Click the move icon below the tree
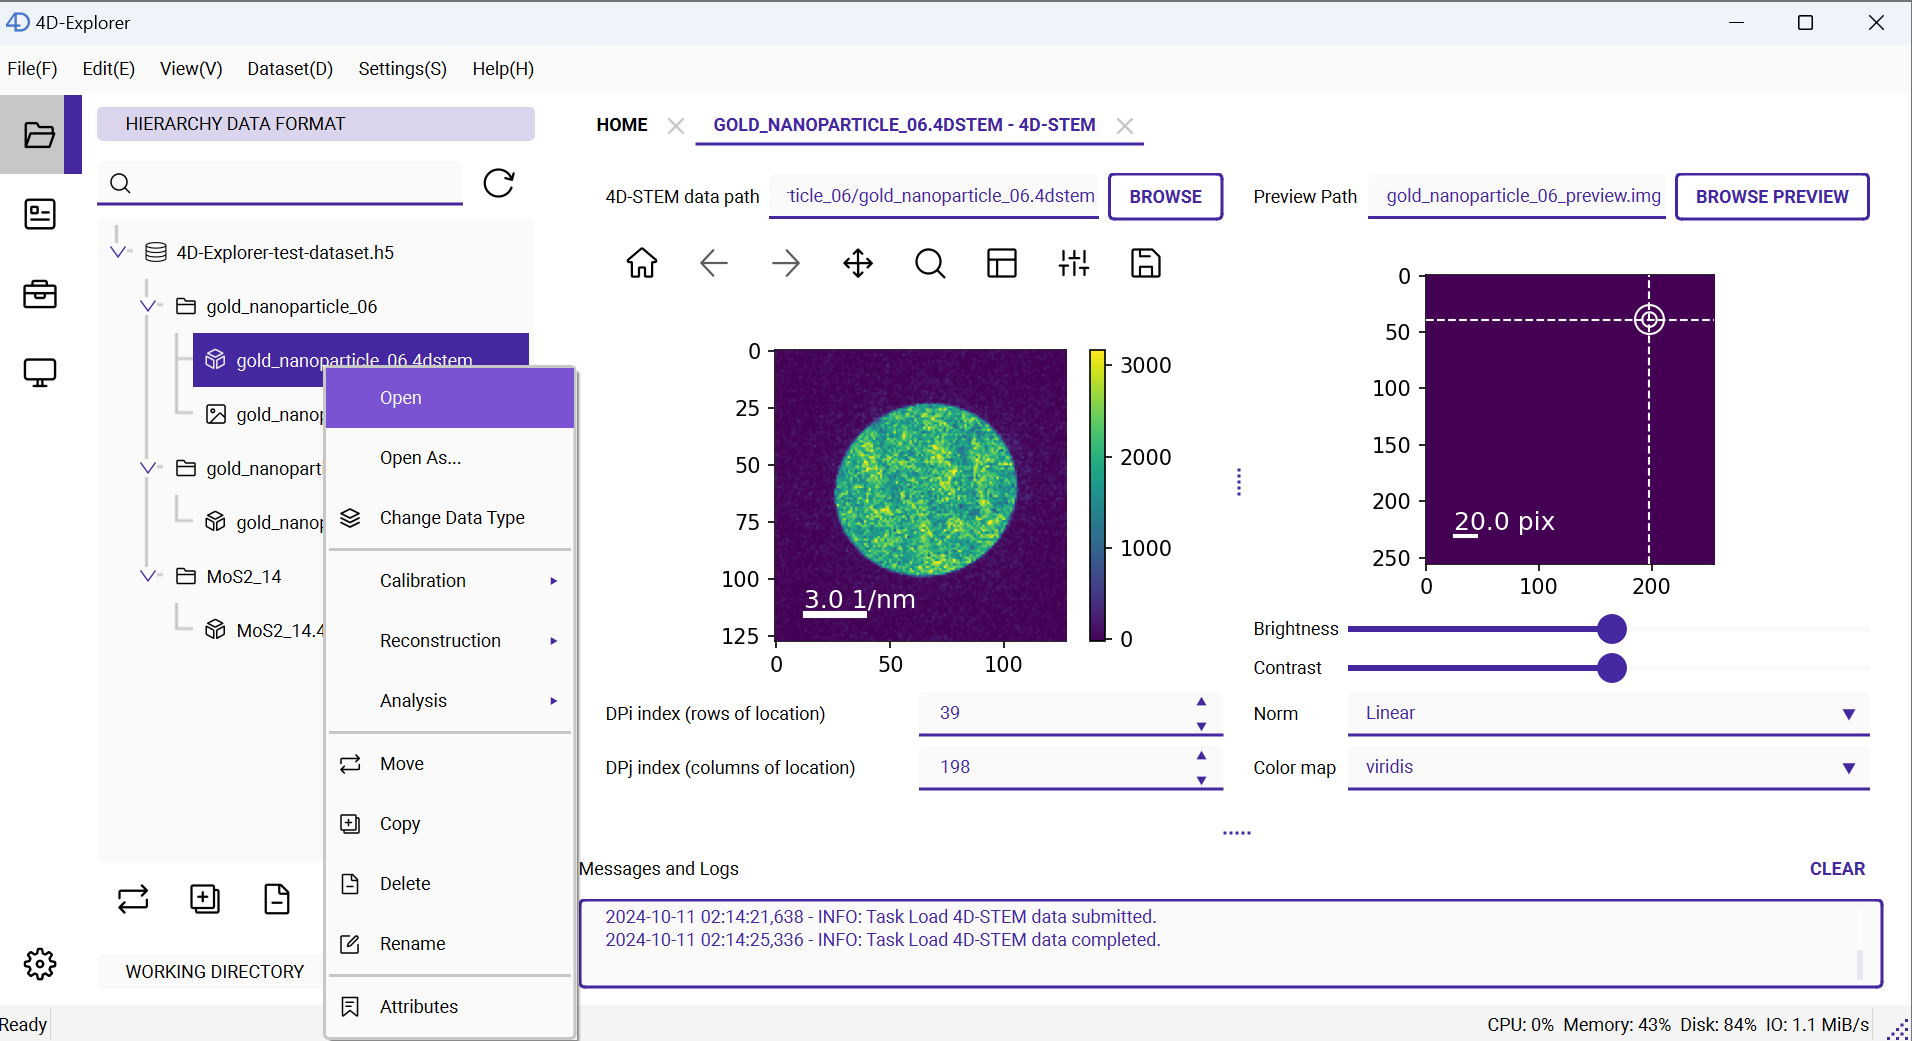Screen dimensions: 1912x1041 pyautogui.click(x=133, y=899)
